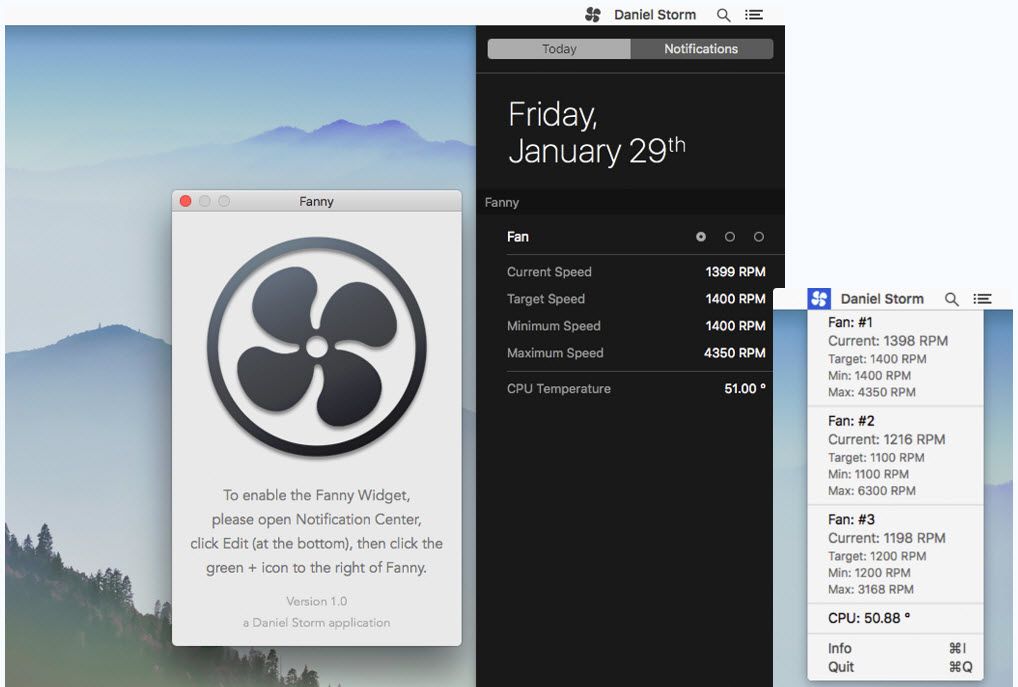Image resolution: width=1018 pixels, height=687 pixels.
Task: Click the "Maximum Speed" label in the widget
Action: click(555, 353)
